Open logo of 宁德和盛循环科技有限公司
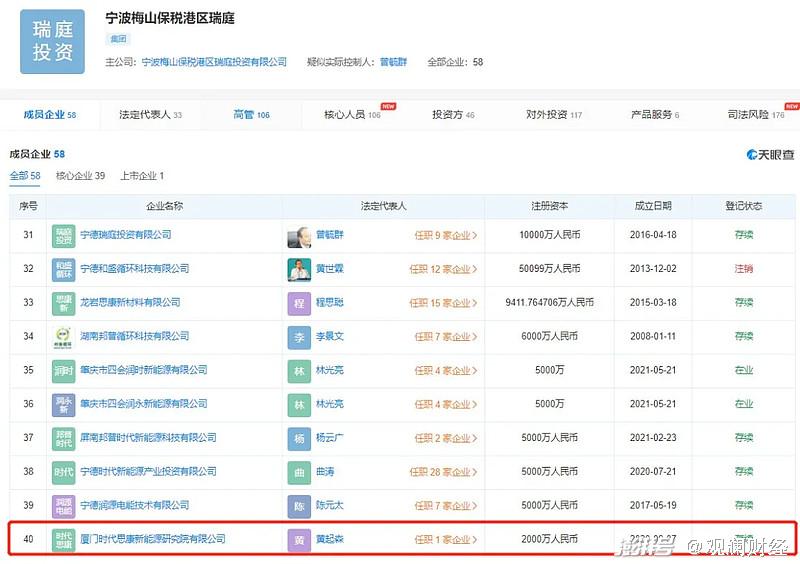Viewport: 800px width, 564px height. tap(64, 269)
